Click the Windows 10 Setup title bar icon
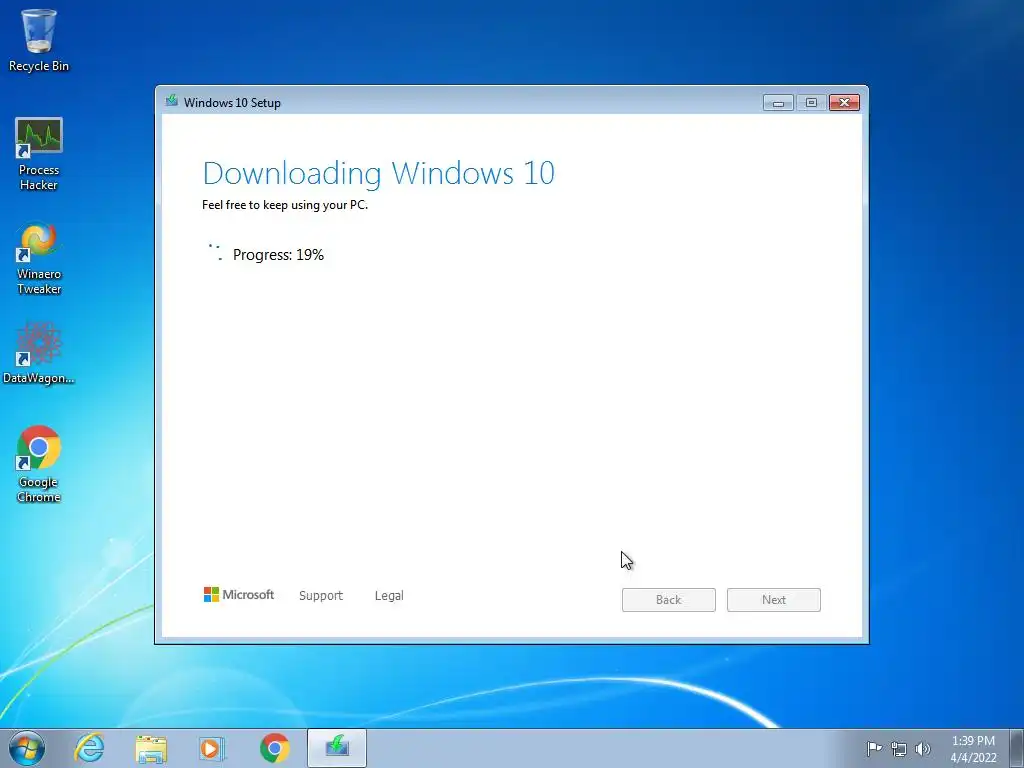The height and width of the screenshot is (768, 1024). pos(172,101)
